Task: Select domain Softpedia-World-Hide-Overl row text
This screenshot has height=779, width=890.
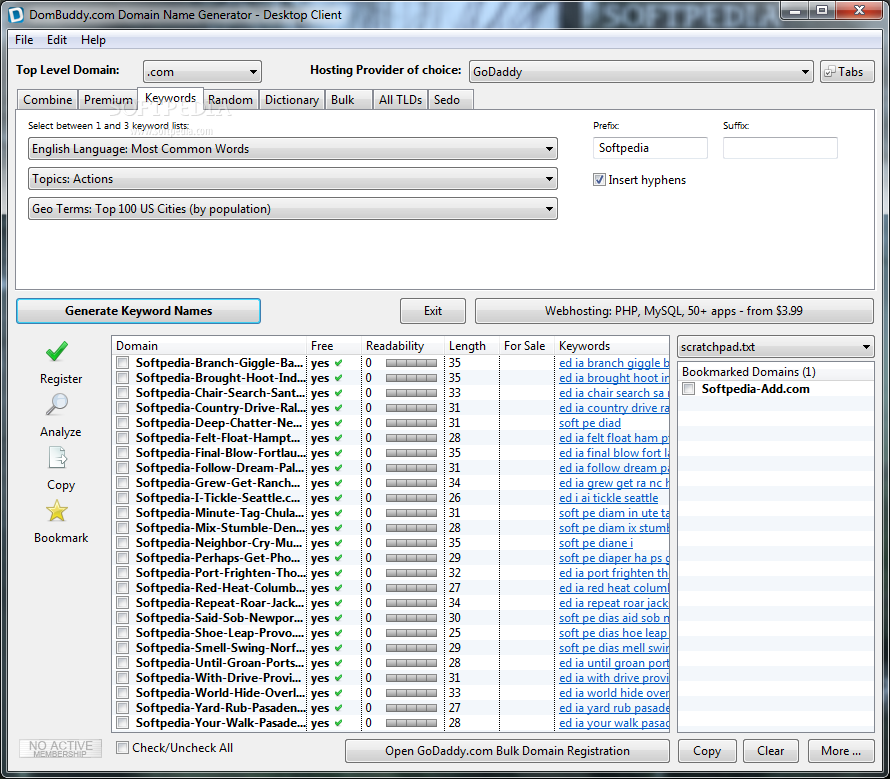Action: (x=220, y=693)
